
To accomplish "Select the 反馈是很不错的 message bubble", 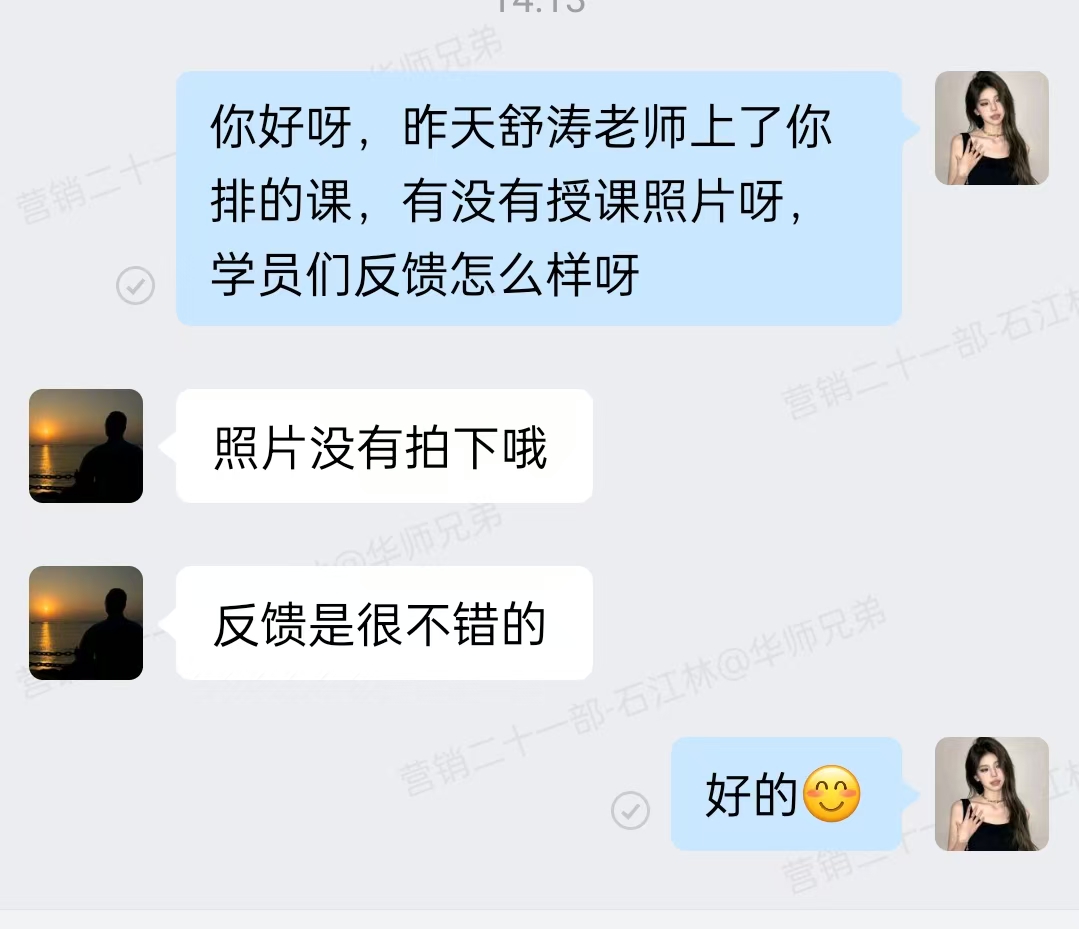I will pyautogui.click(x=385, y=623).
